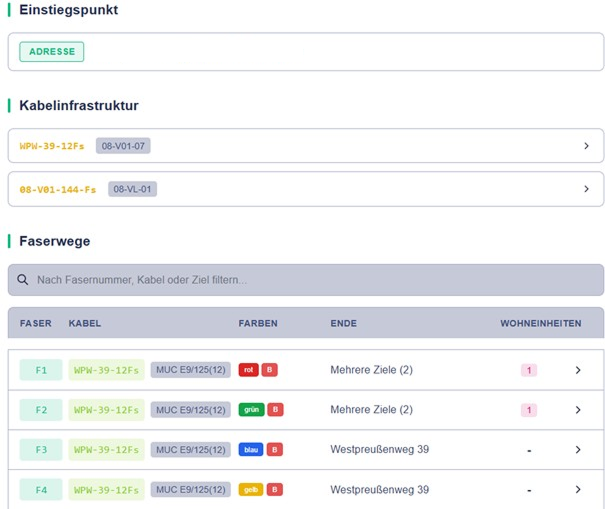Click the red B badge in F1 row
Viewport: 605px width, 509px height.
point(270,370)
